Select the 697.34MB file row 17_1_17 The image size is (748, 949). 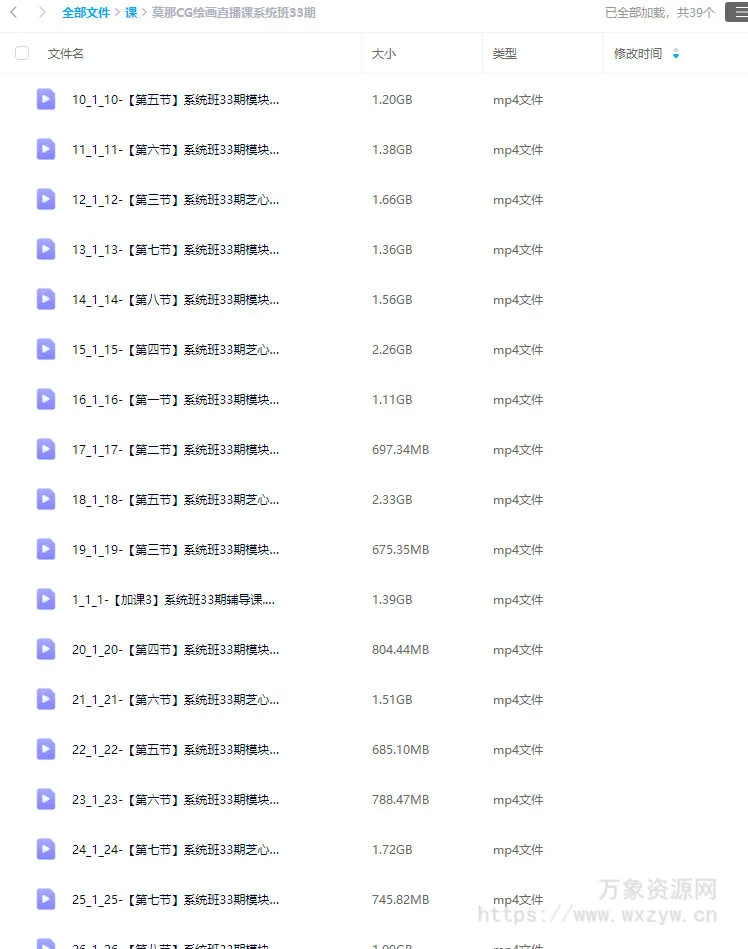coord(374,450)
